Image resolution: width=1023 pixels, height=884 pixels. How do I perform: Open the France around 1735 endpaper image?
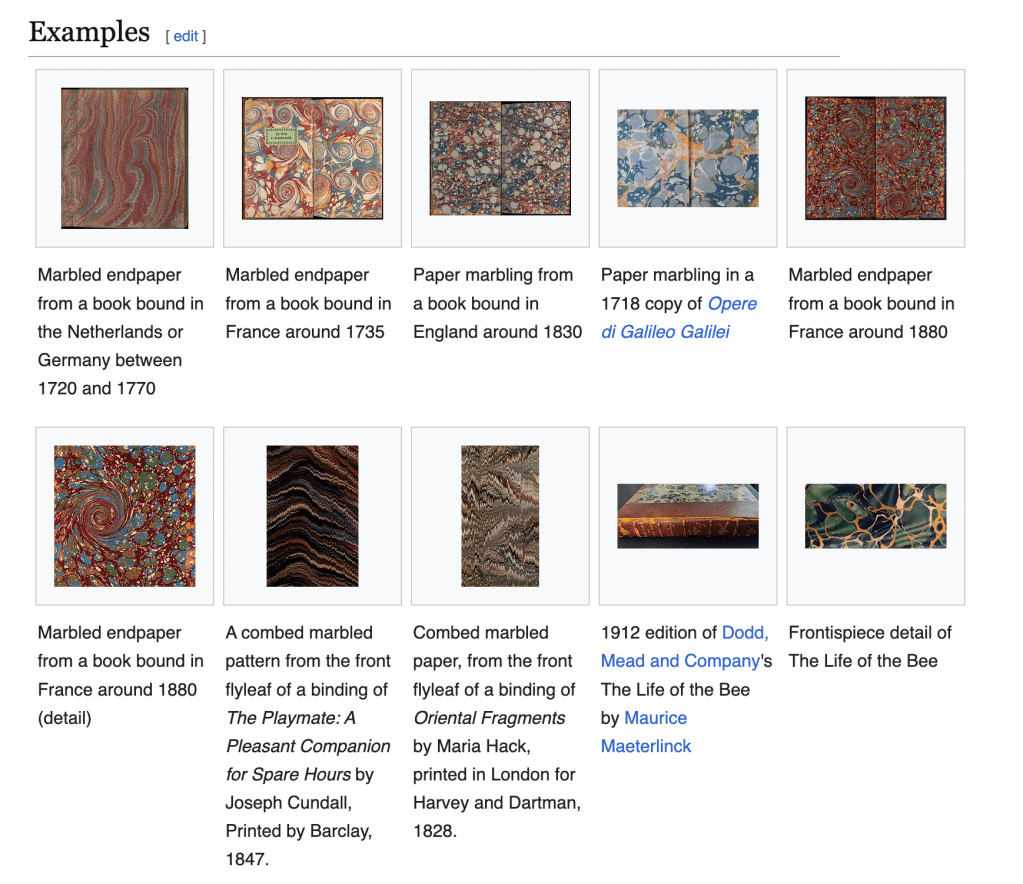312,158
